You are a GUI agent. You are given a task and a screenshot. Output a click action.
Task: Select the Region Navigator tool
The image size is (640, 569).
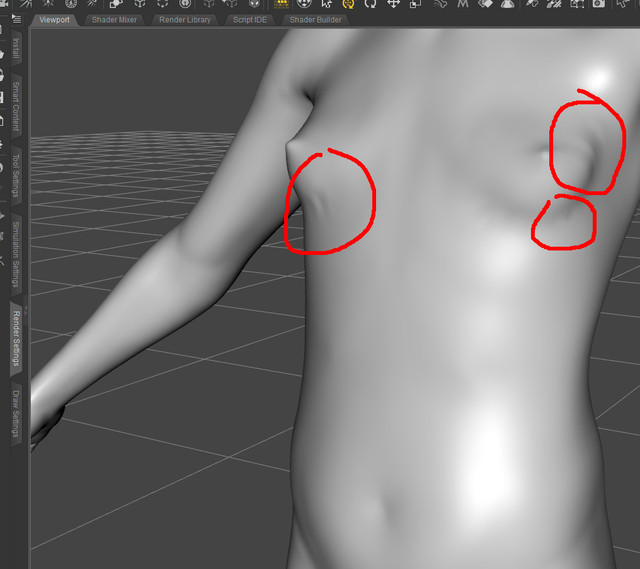[577, 4]
